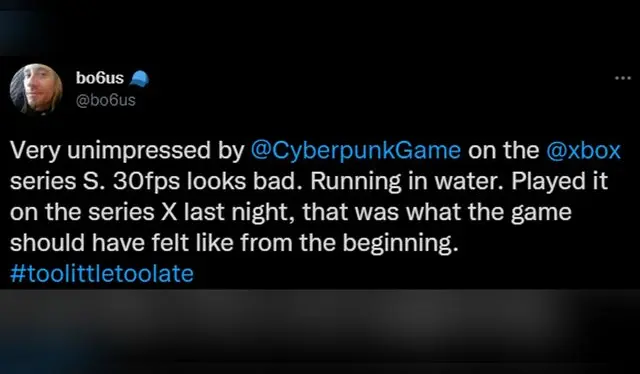The image size is (640, 374).
Task: Click the blue cap badge beside bo6us
Action: pyautogui.click(x=139, y=78)
